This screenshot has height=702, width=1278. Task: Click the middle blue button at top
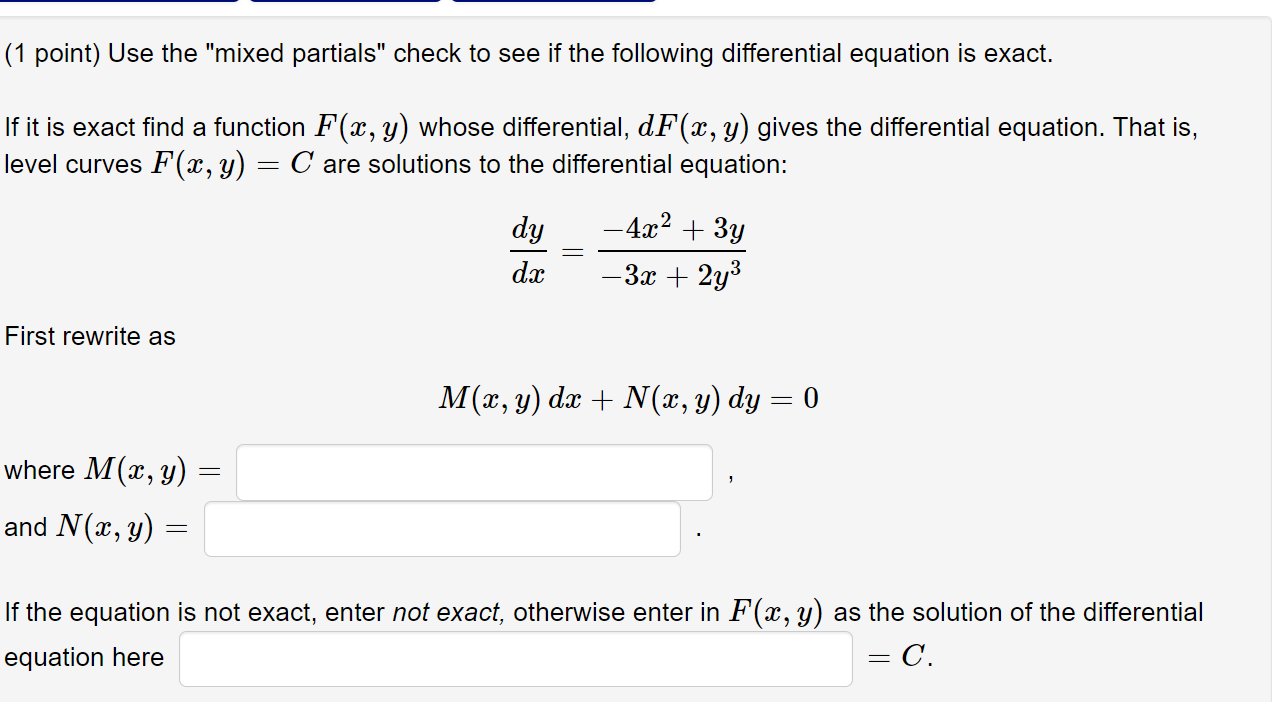(x=345, y=5)
